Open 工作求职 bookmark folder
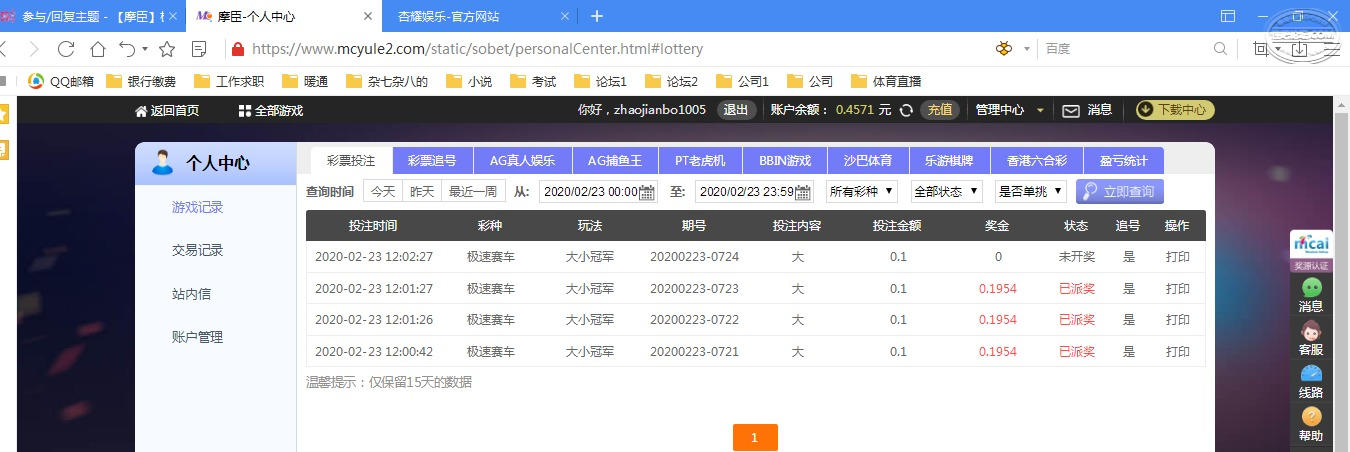The height and width of the screenshot is (452, 1350). tap(229, 81)
